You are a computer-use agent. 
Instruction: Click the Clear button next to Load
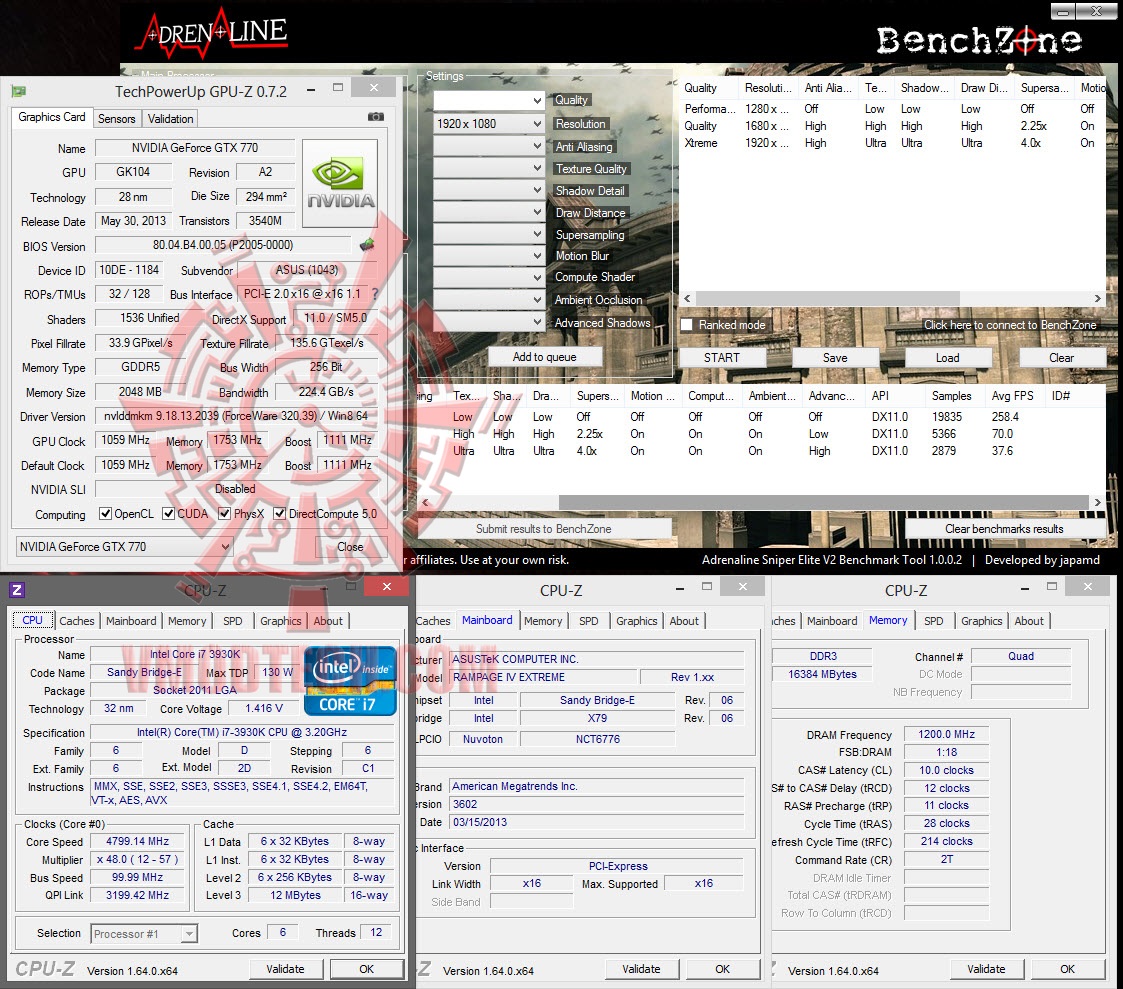click(x=1061, y=357)
